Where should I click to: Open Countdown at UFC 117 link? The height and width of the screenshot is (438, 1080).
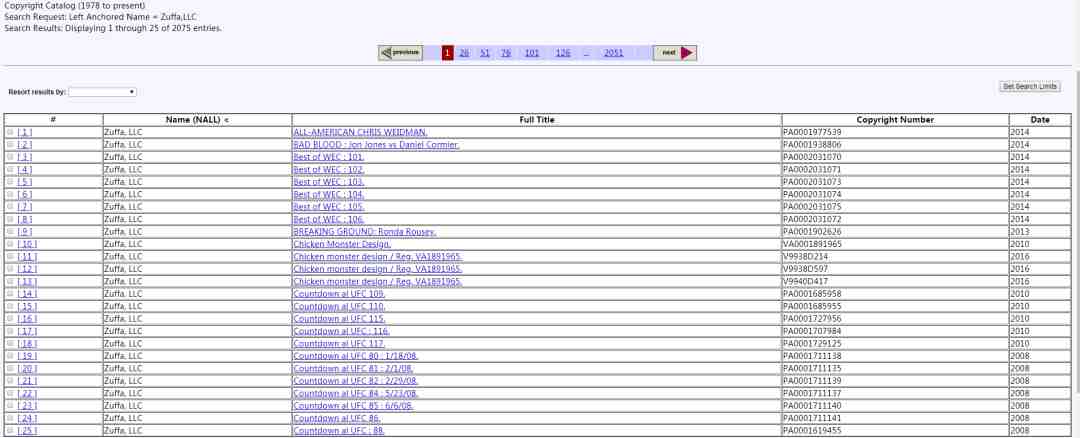pos(339,344)
